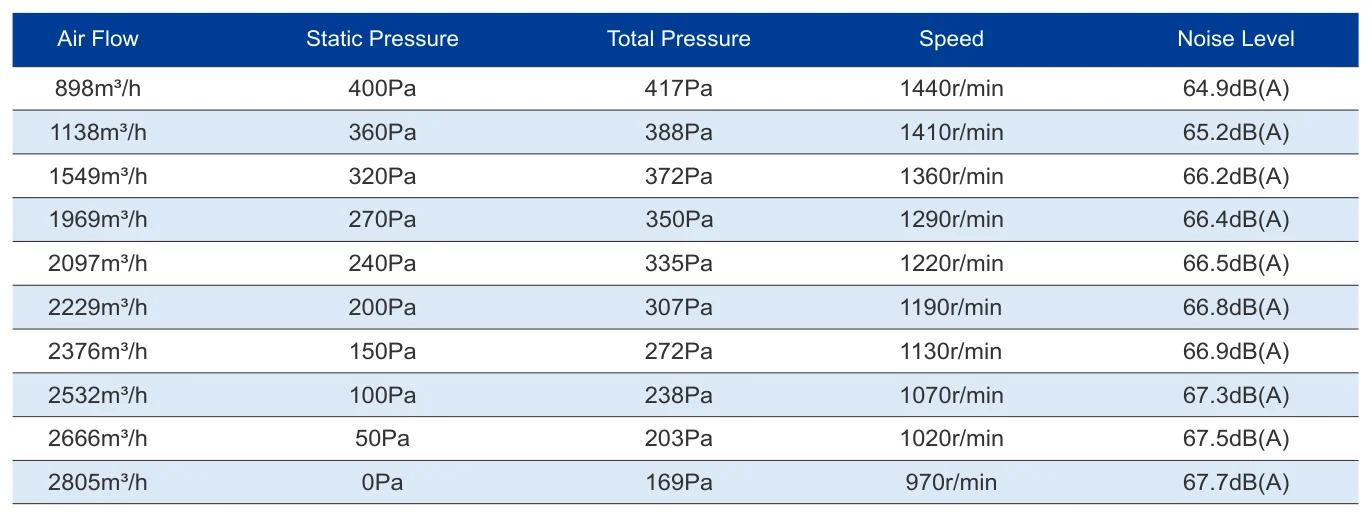This screenshot has width=1372, height=517.
Task: Click the 0Pa static pressure cell
Action: pos(382,483)
